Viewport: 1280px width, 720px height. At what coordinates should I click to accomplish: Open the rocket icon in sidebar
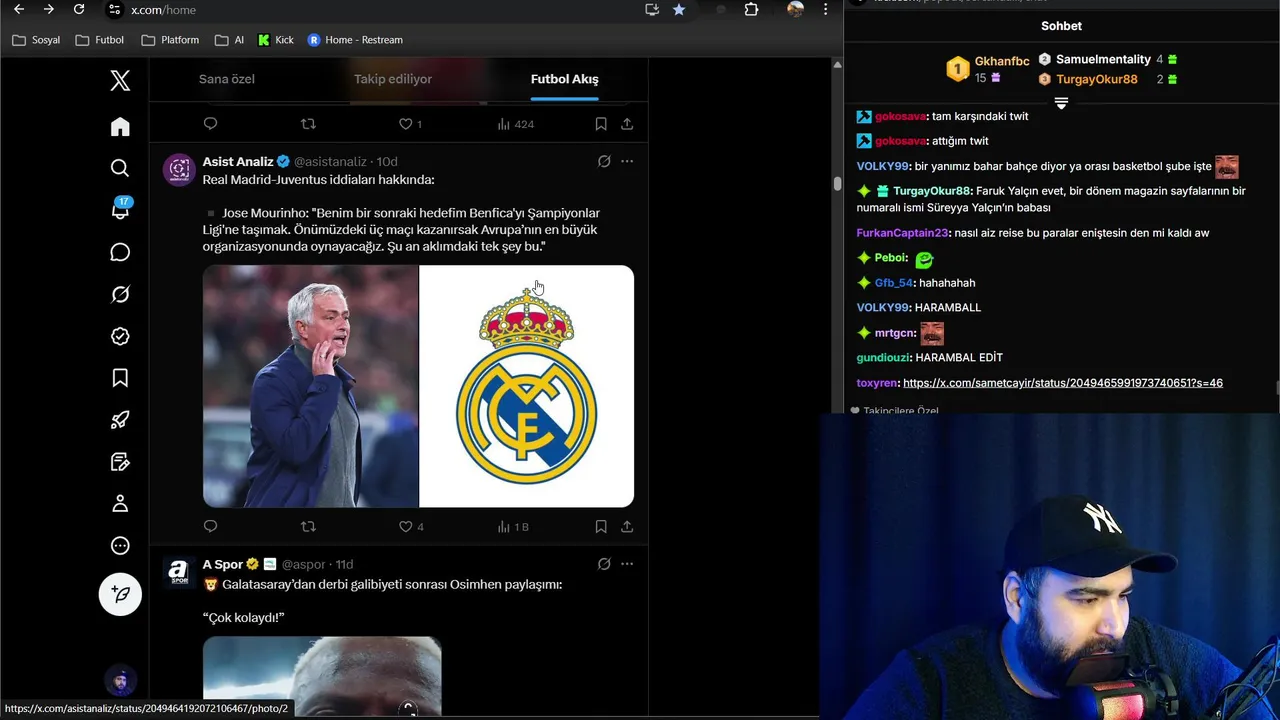point(120,420)
